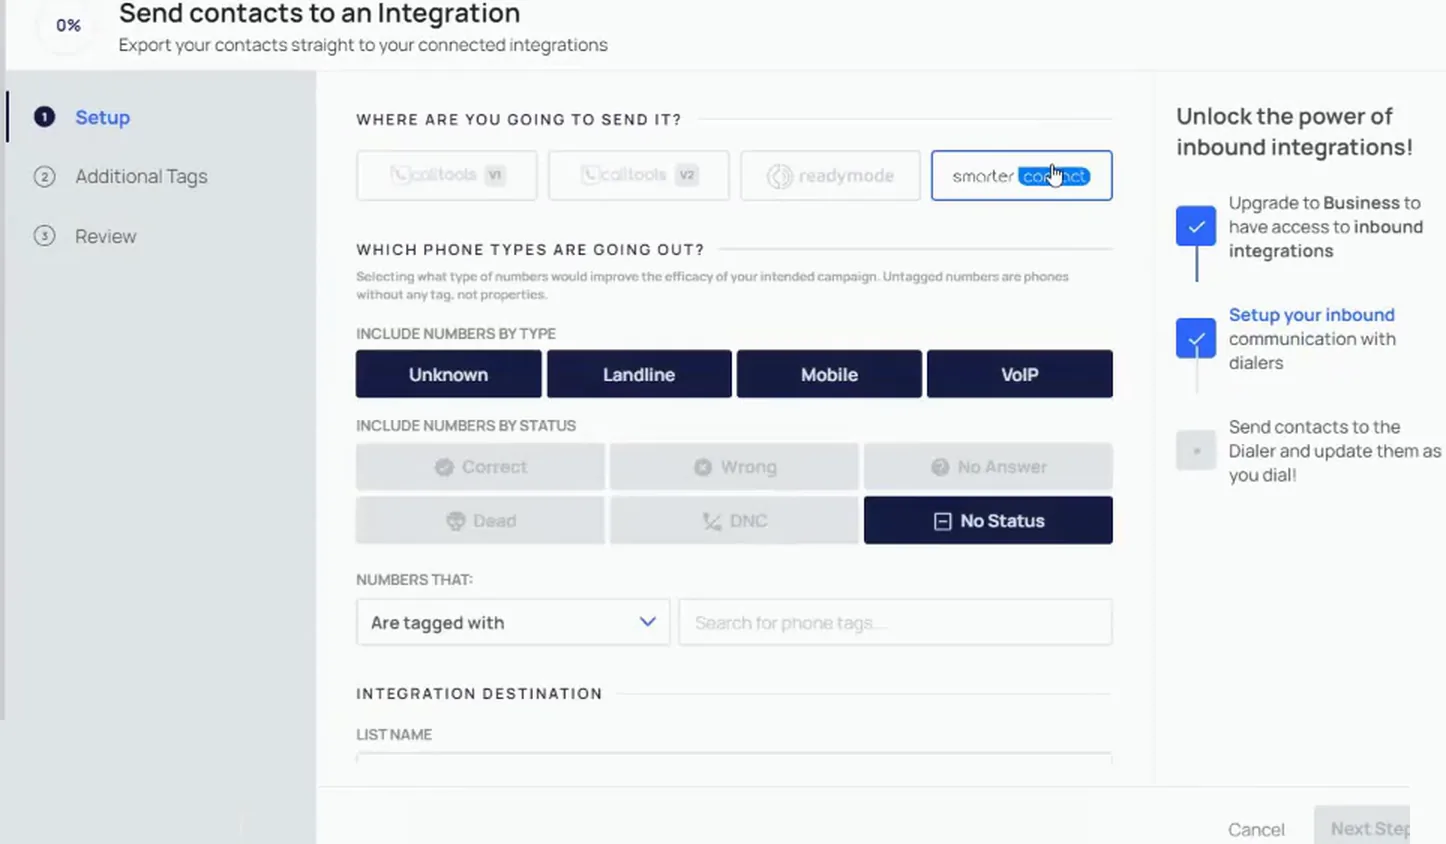Open the 'Setup your inbound' link
Screen dimensions: 1446x844
coord(1311,314)
